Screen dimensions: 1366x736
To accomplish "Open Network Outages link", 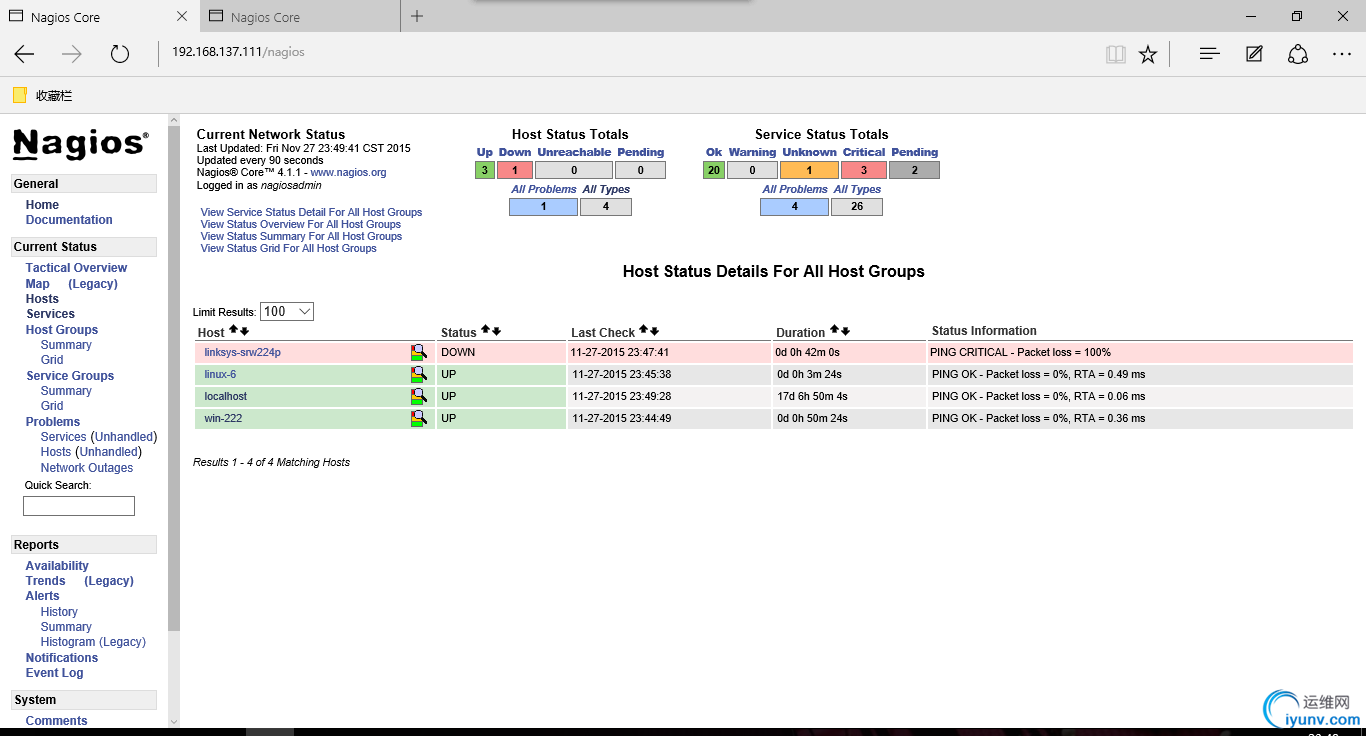I will [x=87, y=468].
